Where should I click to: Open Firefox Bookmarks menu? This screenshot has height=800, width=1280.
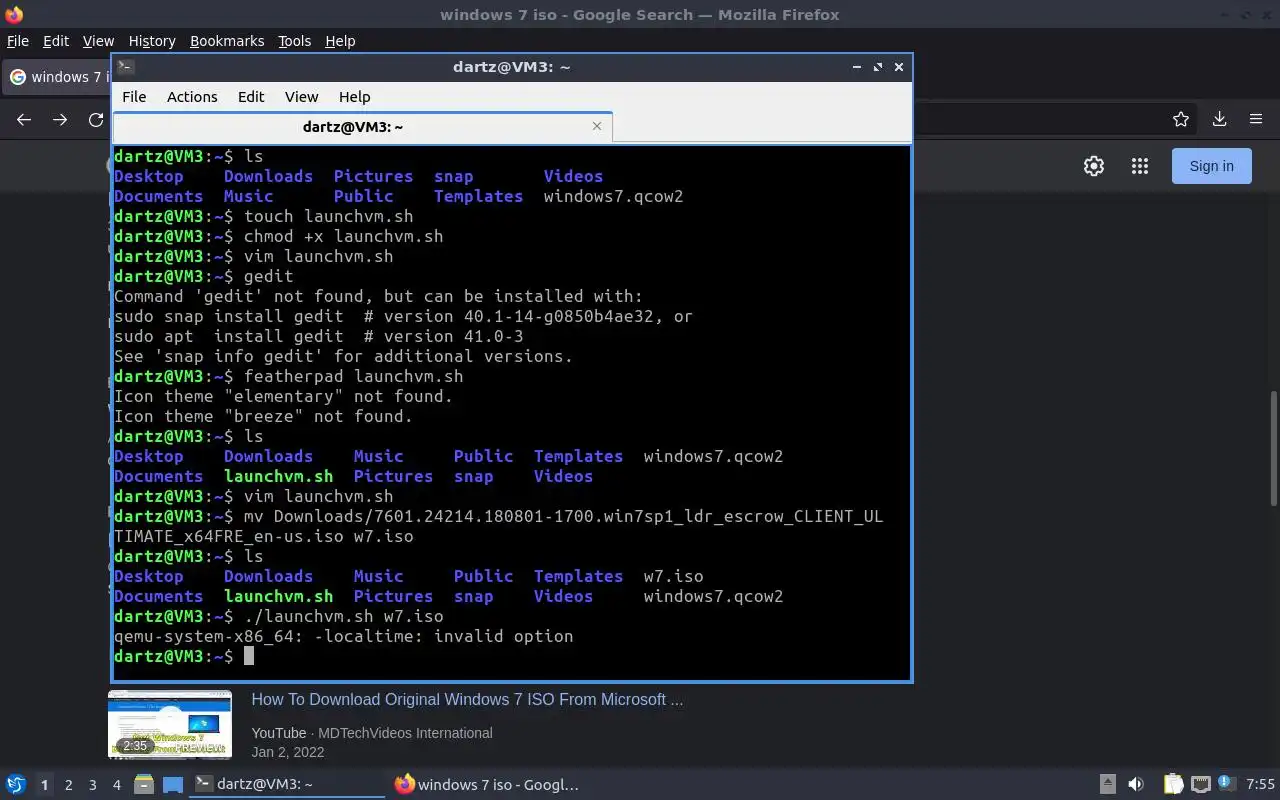[x=227, y=41]
